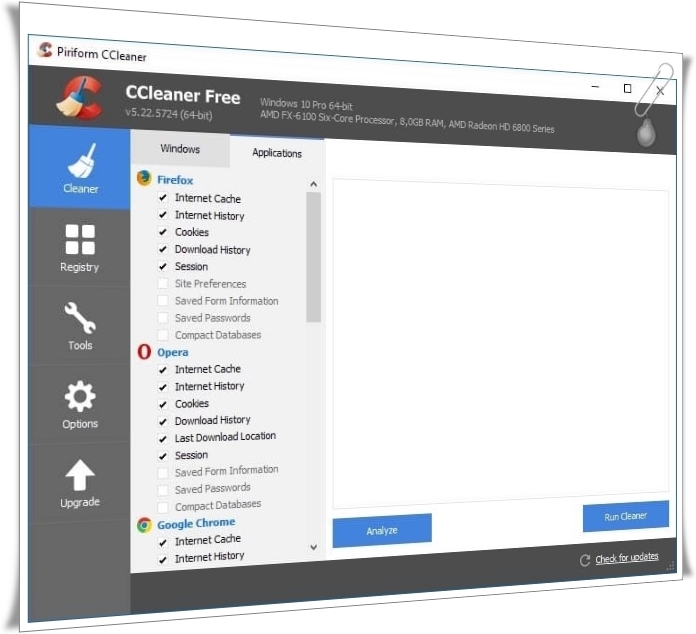Click the Upgrade arrow icon
This screenshot has width=696, height=634.
click(80, 475)
